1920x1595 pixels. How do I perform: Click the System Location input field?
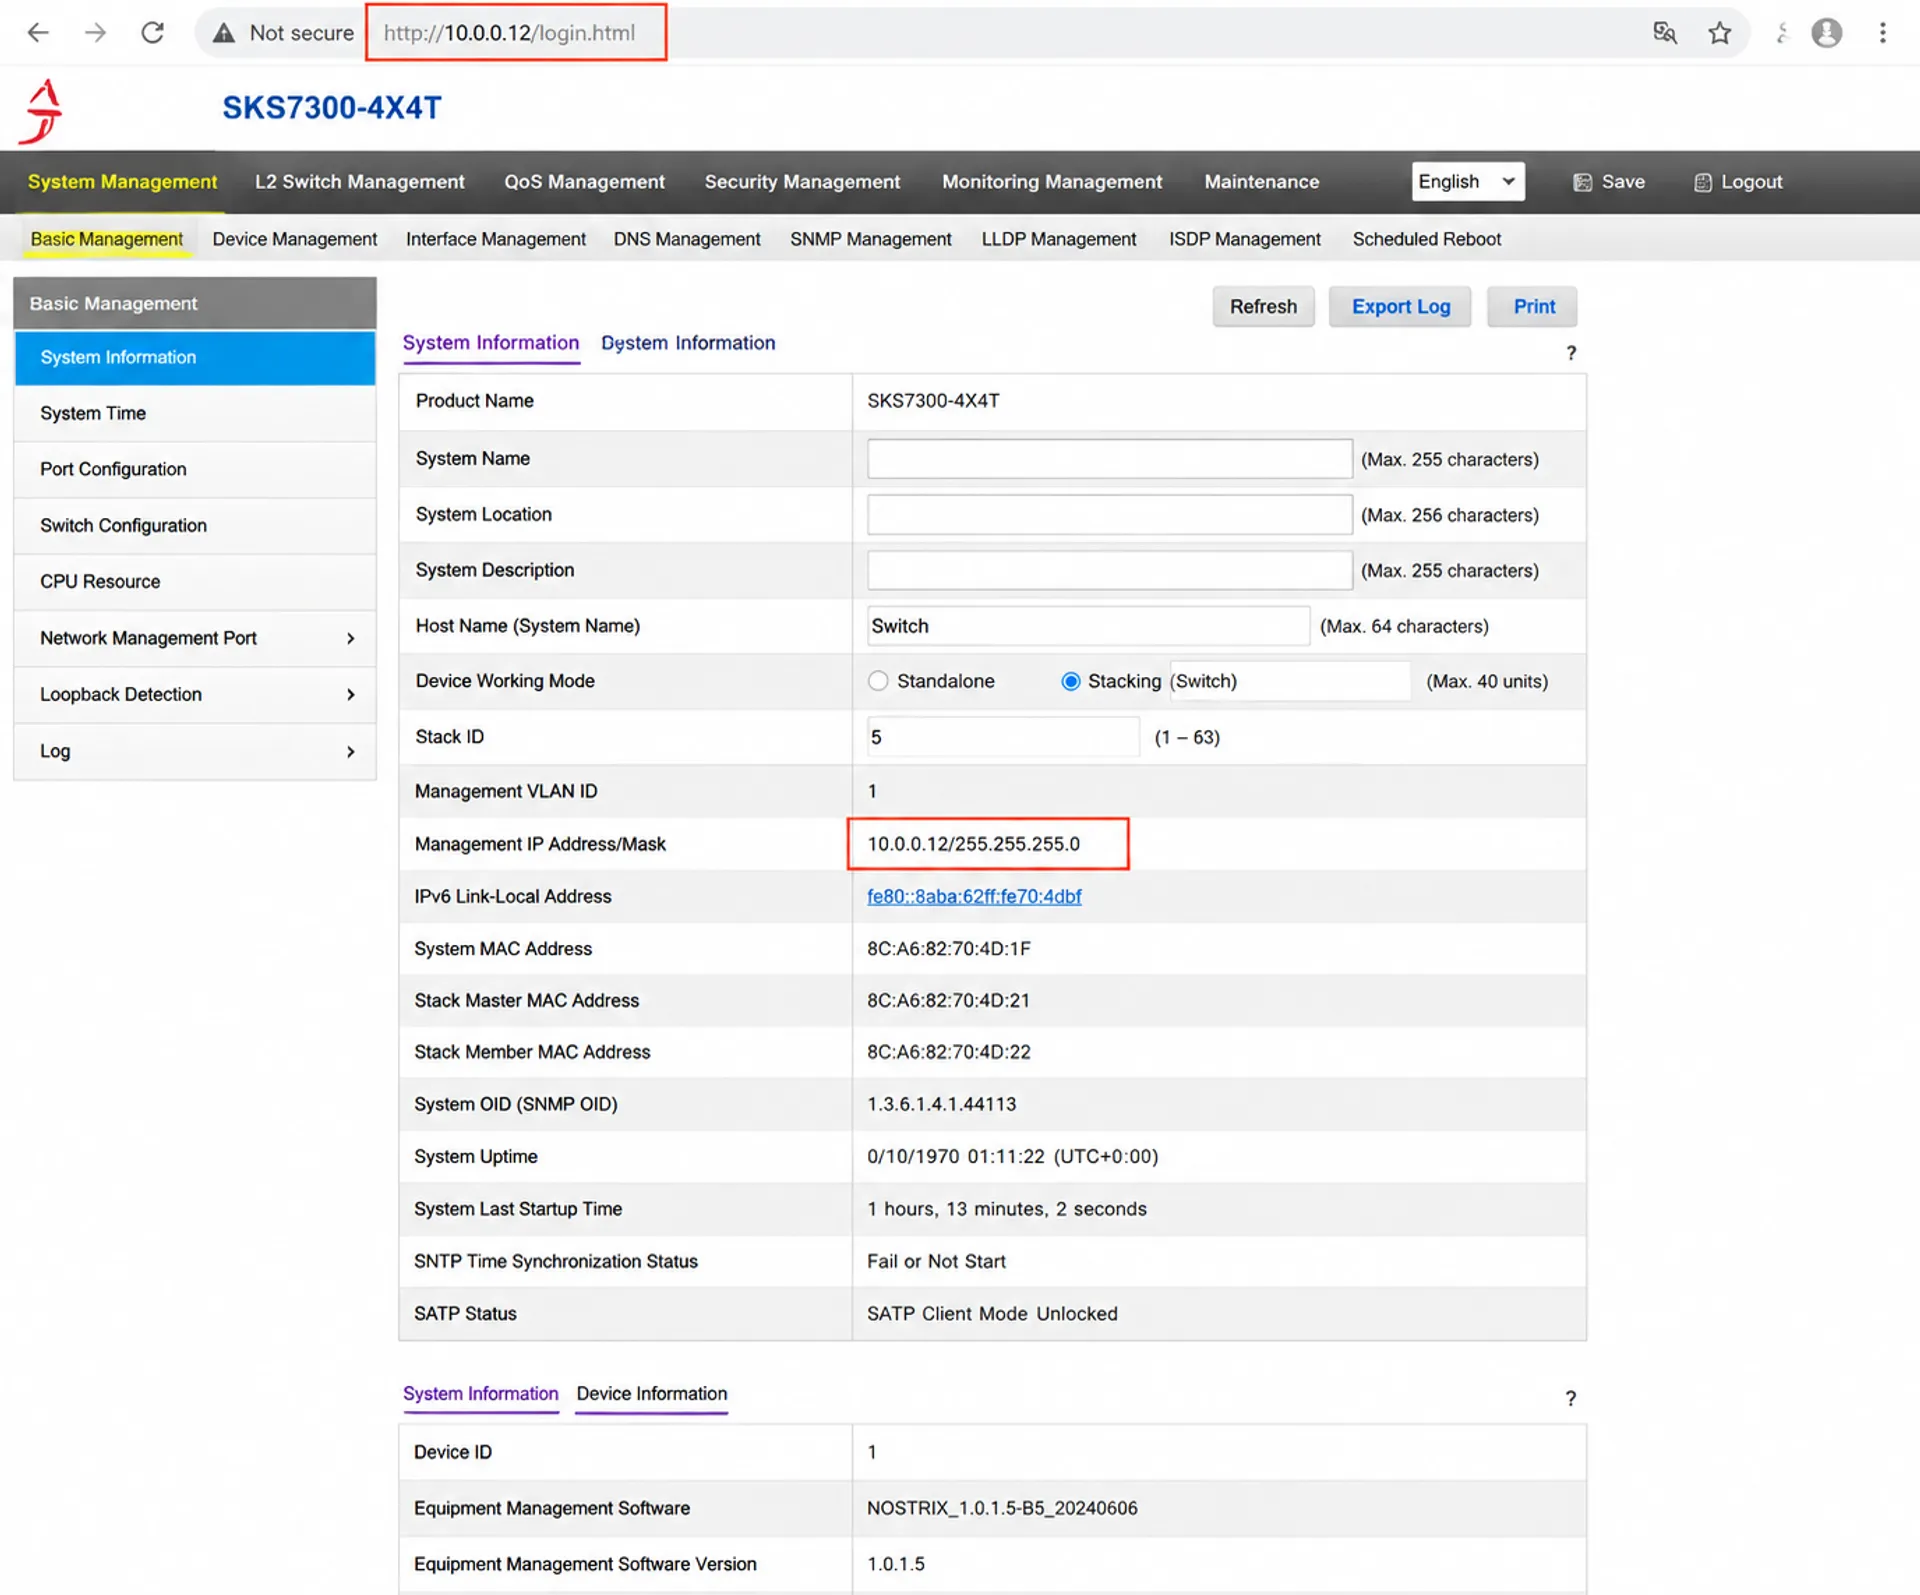[x=1110, y=515]
